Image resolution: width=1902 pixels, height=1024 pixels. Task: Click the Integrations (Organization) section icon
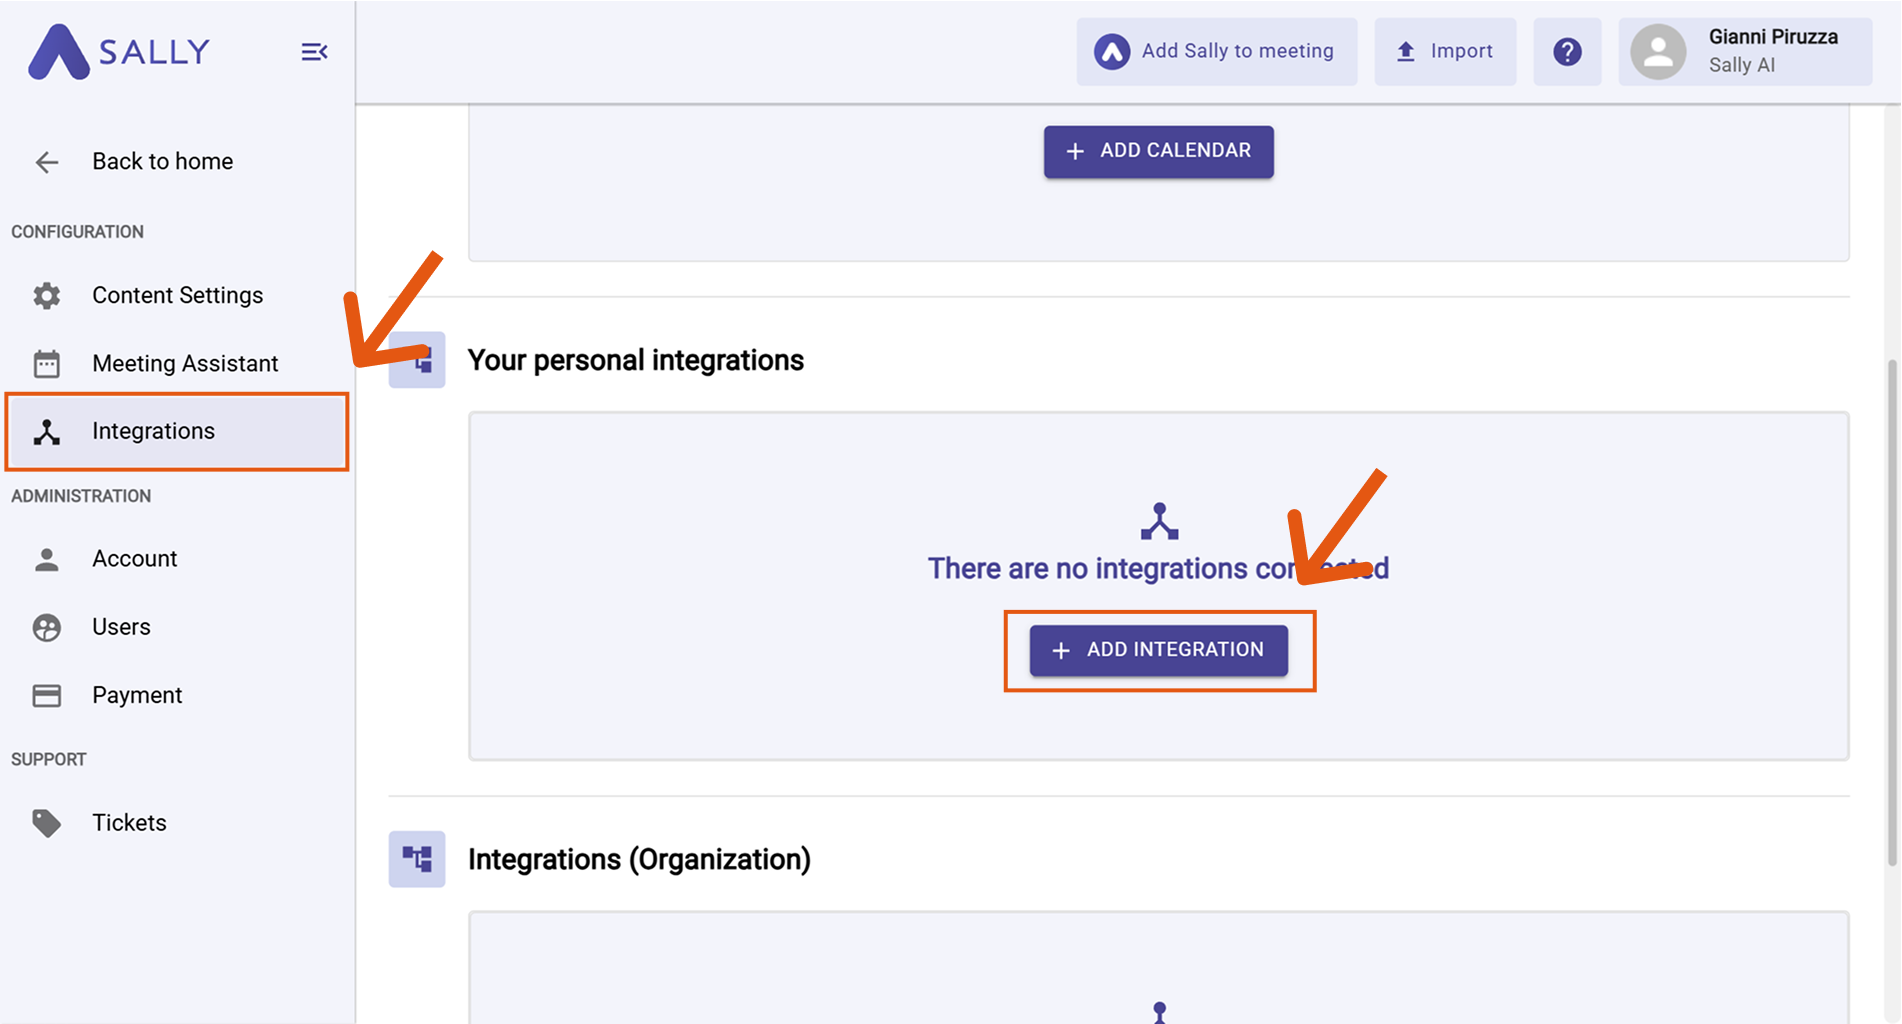417,859
